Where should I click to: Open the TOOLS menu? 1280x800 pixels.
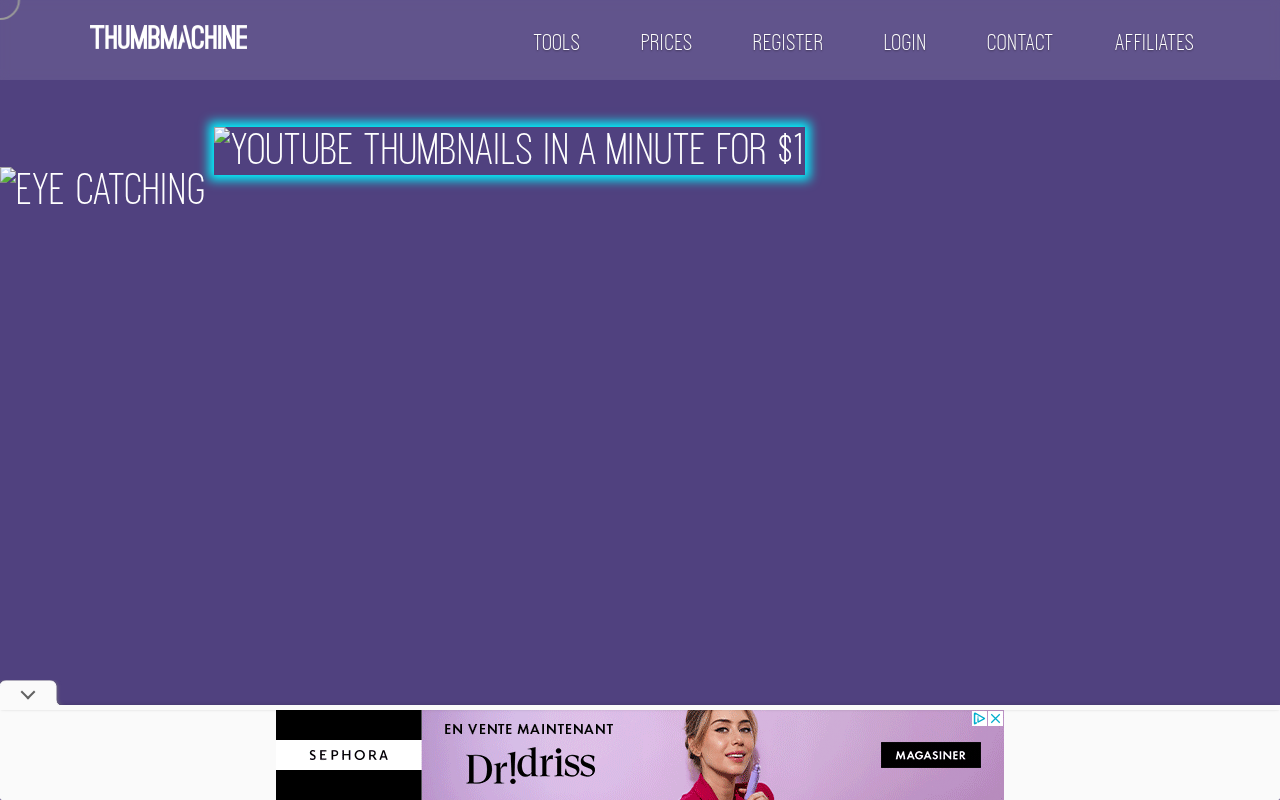tap(556, 42)
